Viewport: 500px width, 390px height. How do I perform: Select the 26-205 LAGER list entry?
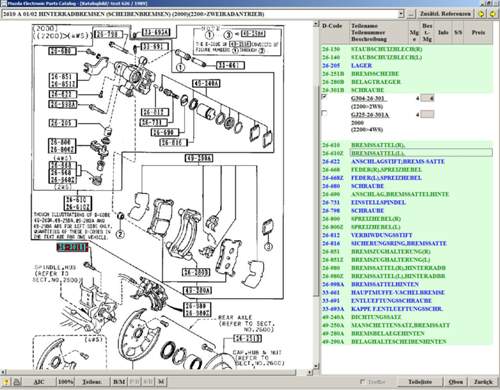click(x=406, y=66)
